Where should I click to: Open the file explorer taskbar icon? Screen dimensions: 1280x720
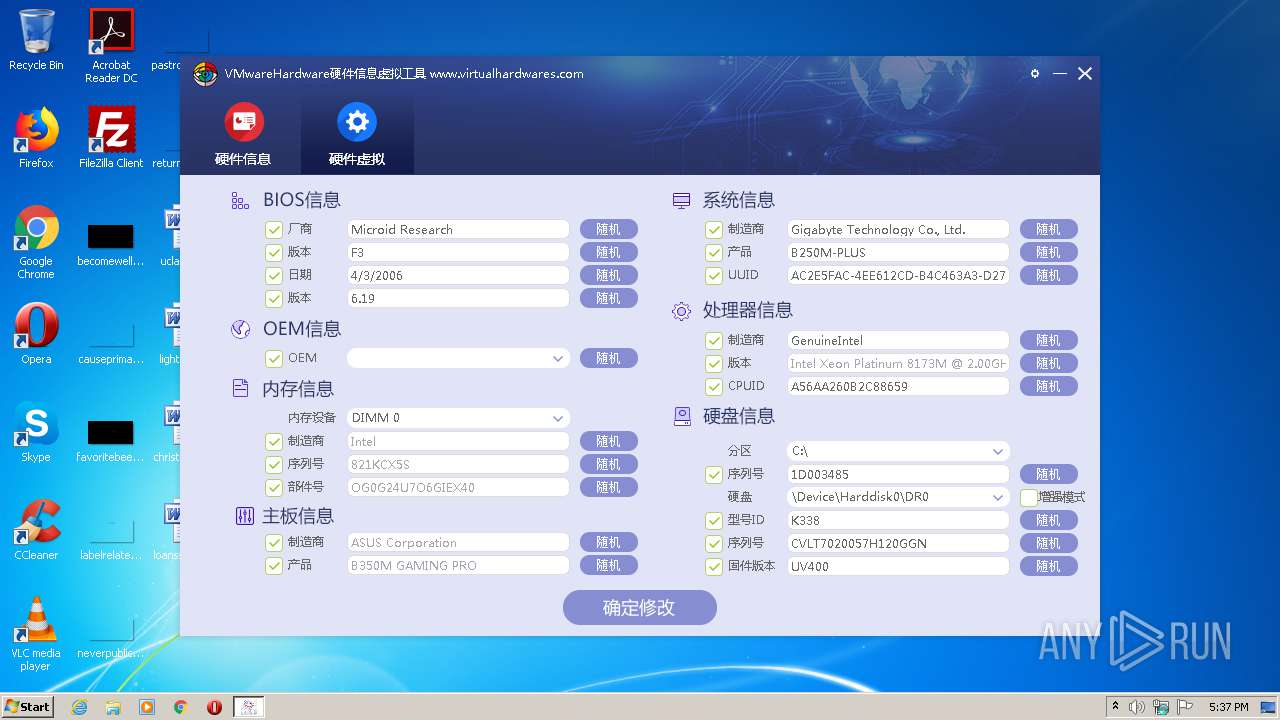[113, 707]
